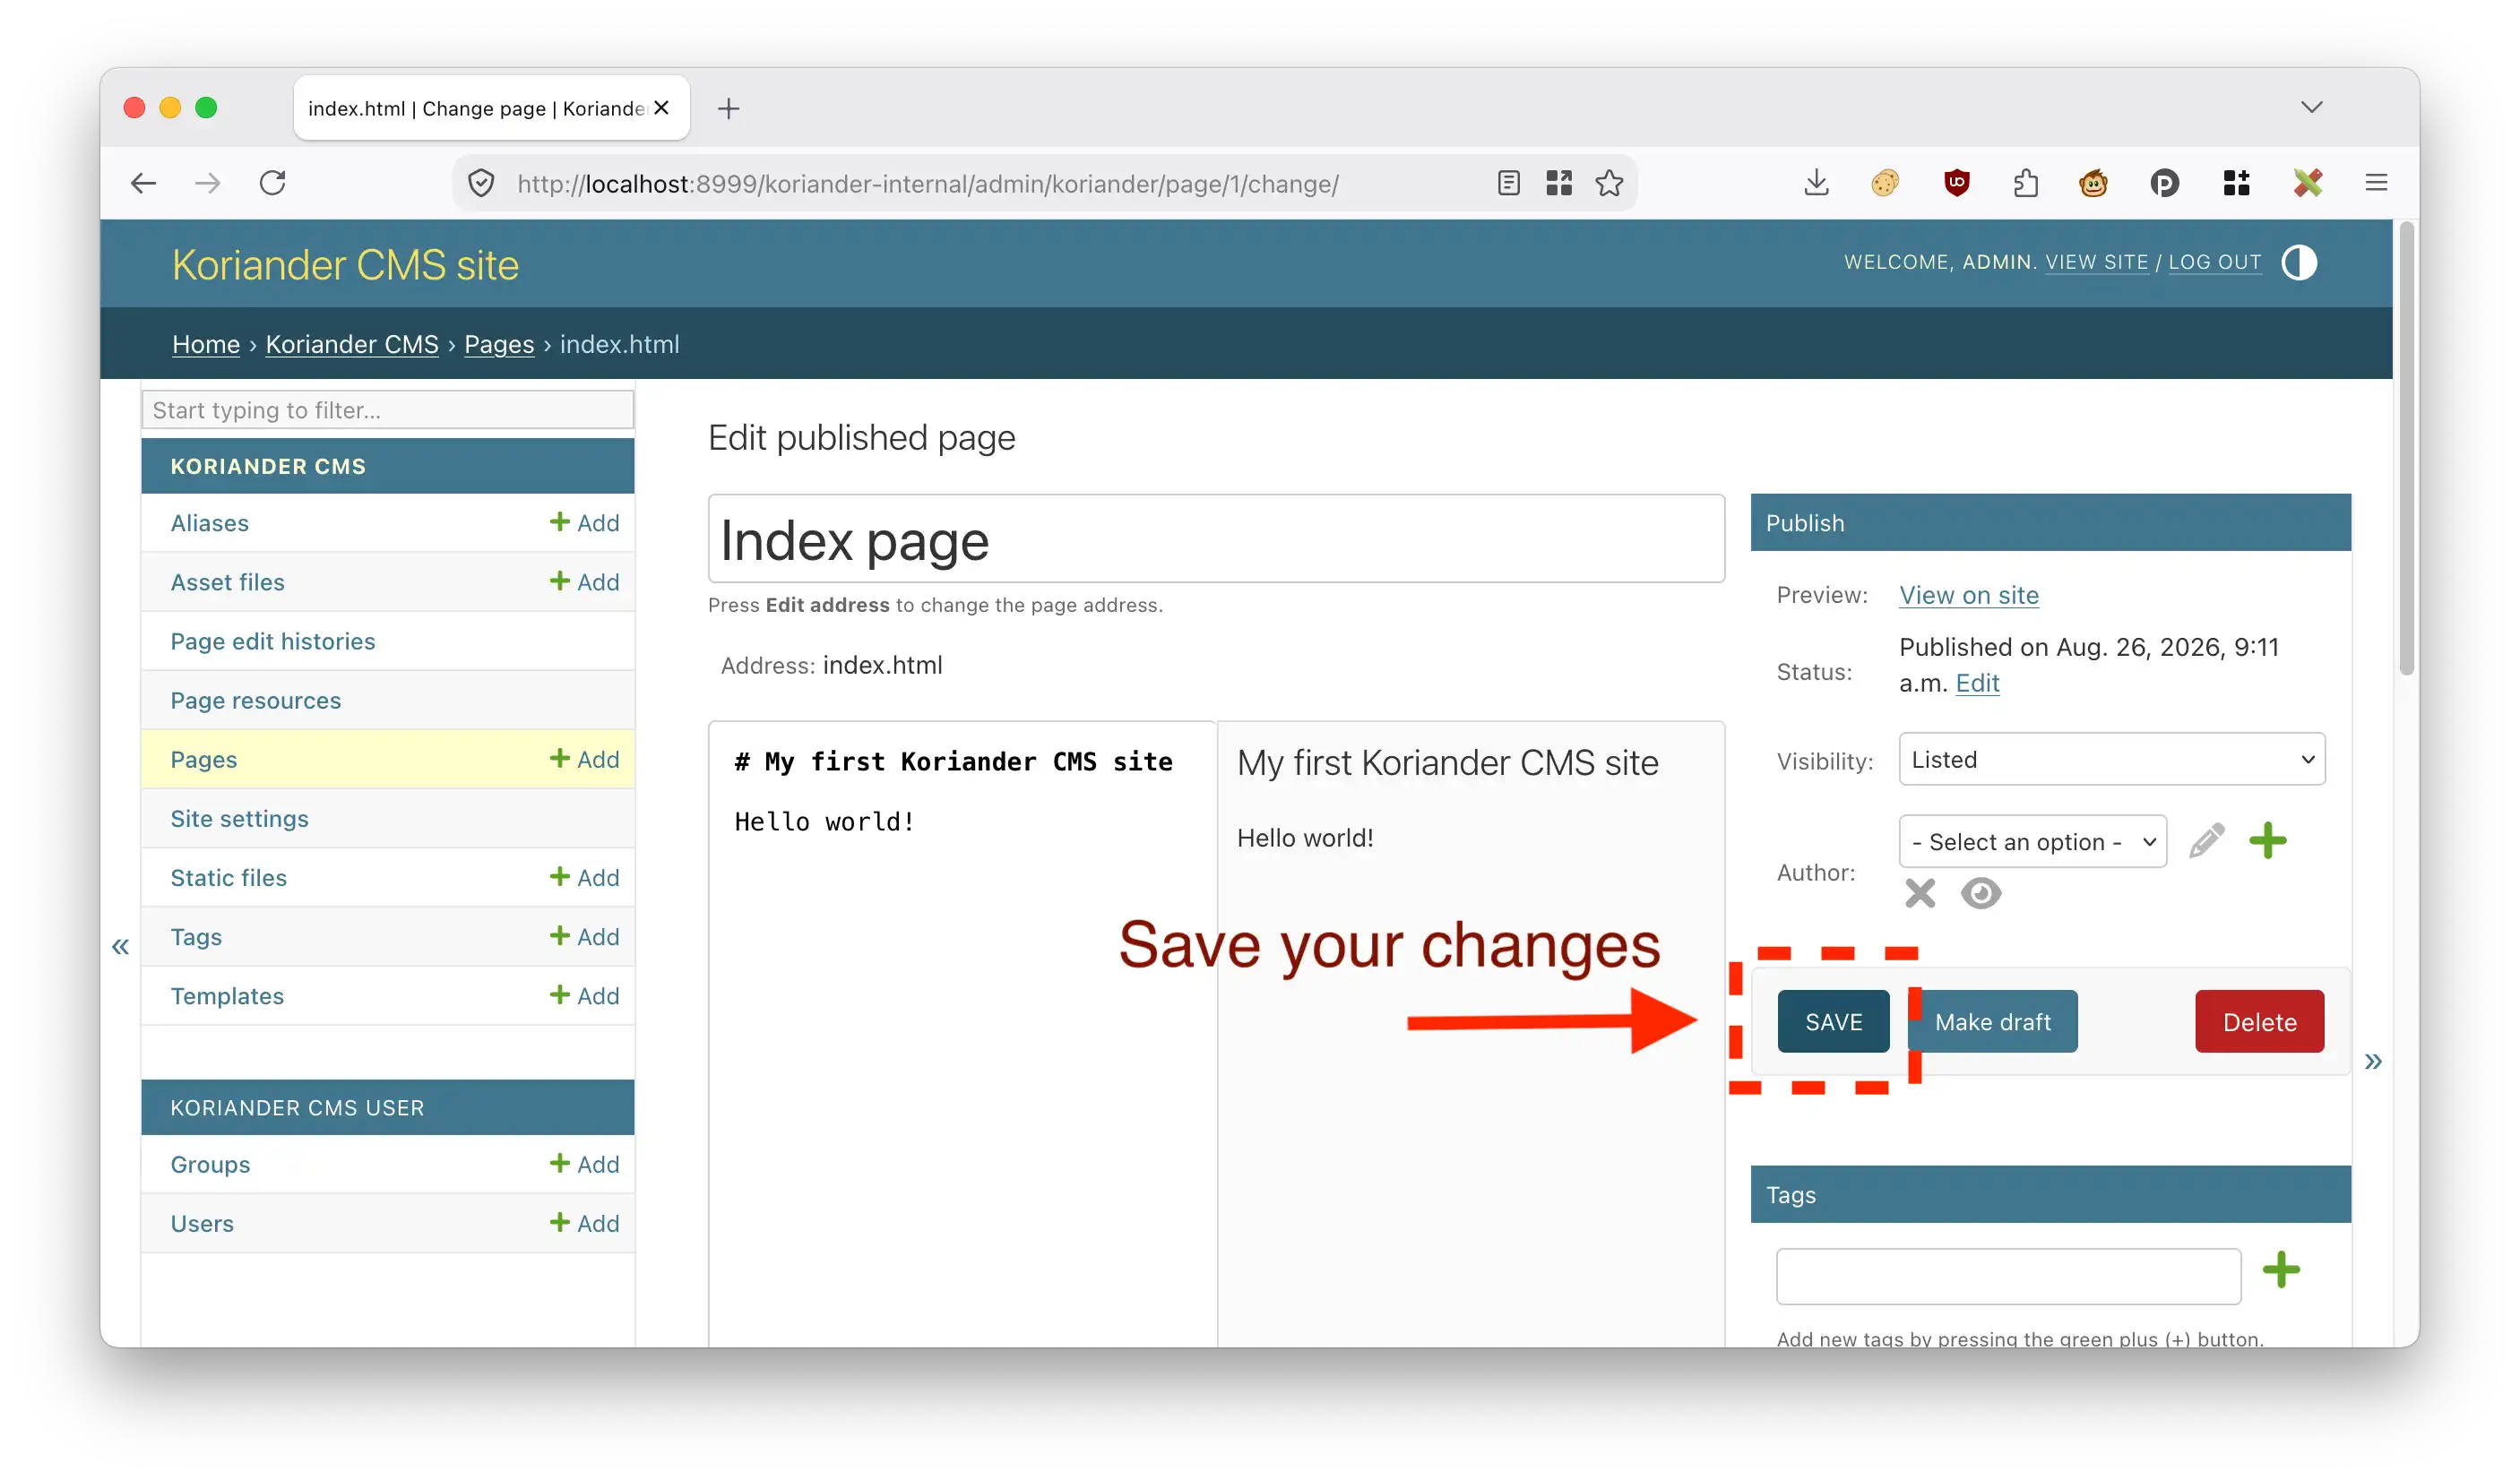Bookmark this page with the star icon
The width and height of the screenshot is (2520, 1480).
(x=1609, y=183)
